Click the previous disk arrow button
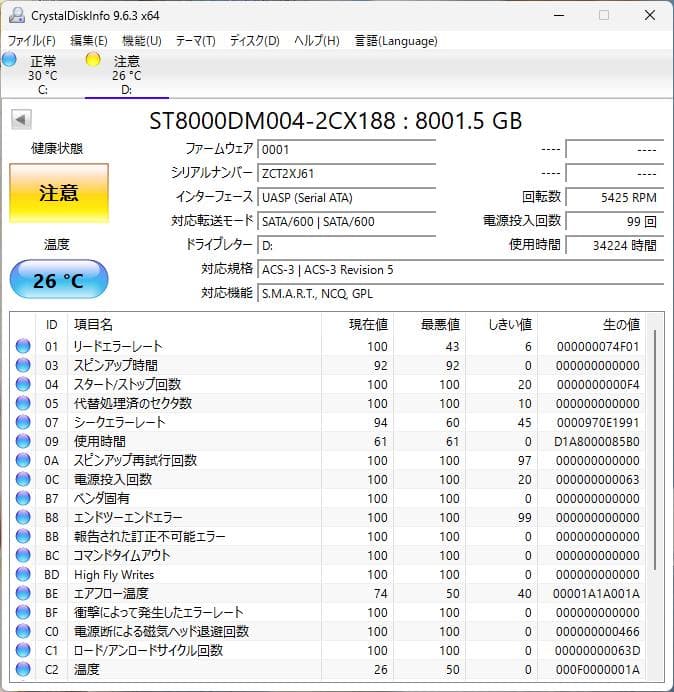The width and height of the screenshot is (674, 692). click(x=21, y=119)
